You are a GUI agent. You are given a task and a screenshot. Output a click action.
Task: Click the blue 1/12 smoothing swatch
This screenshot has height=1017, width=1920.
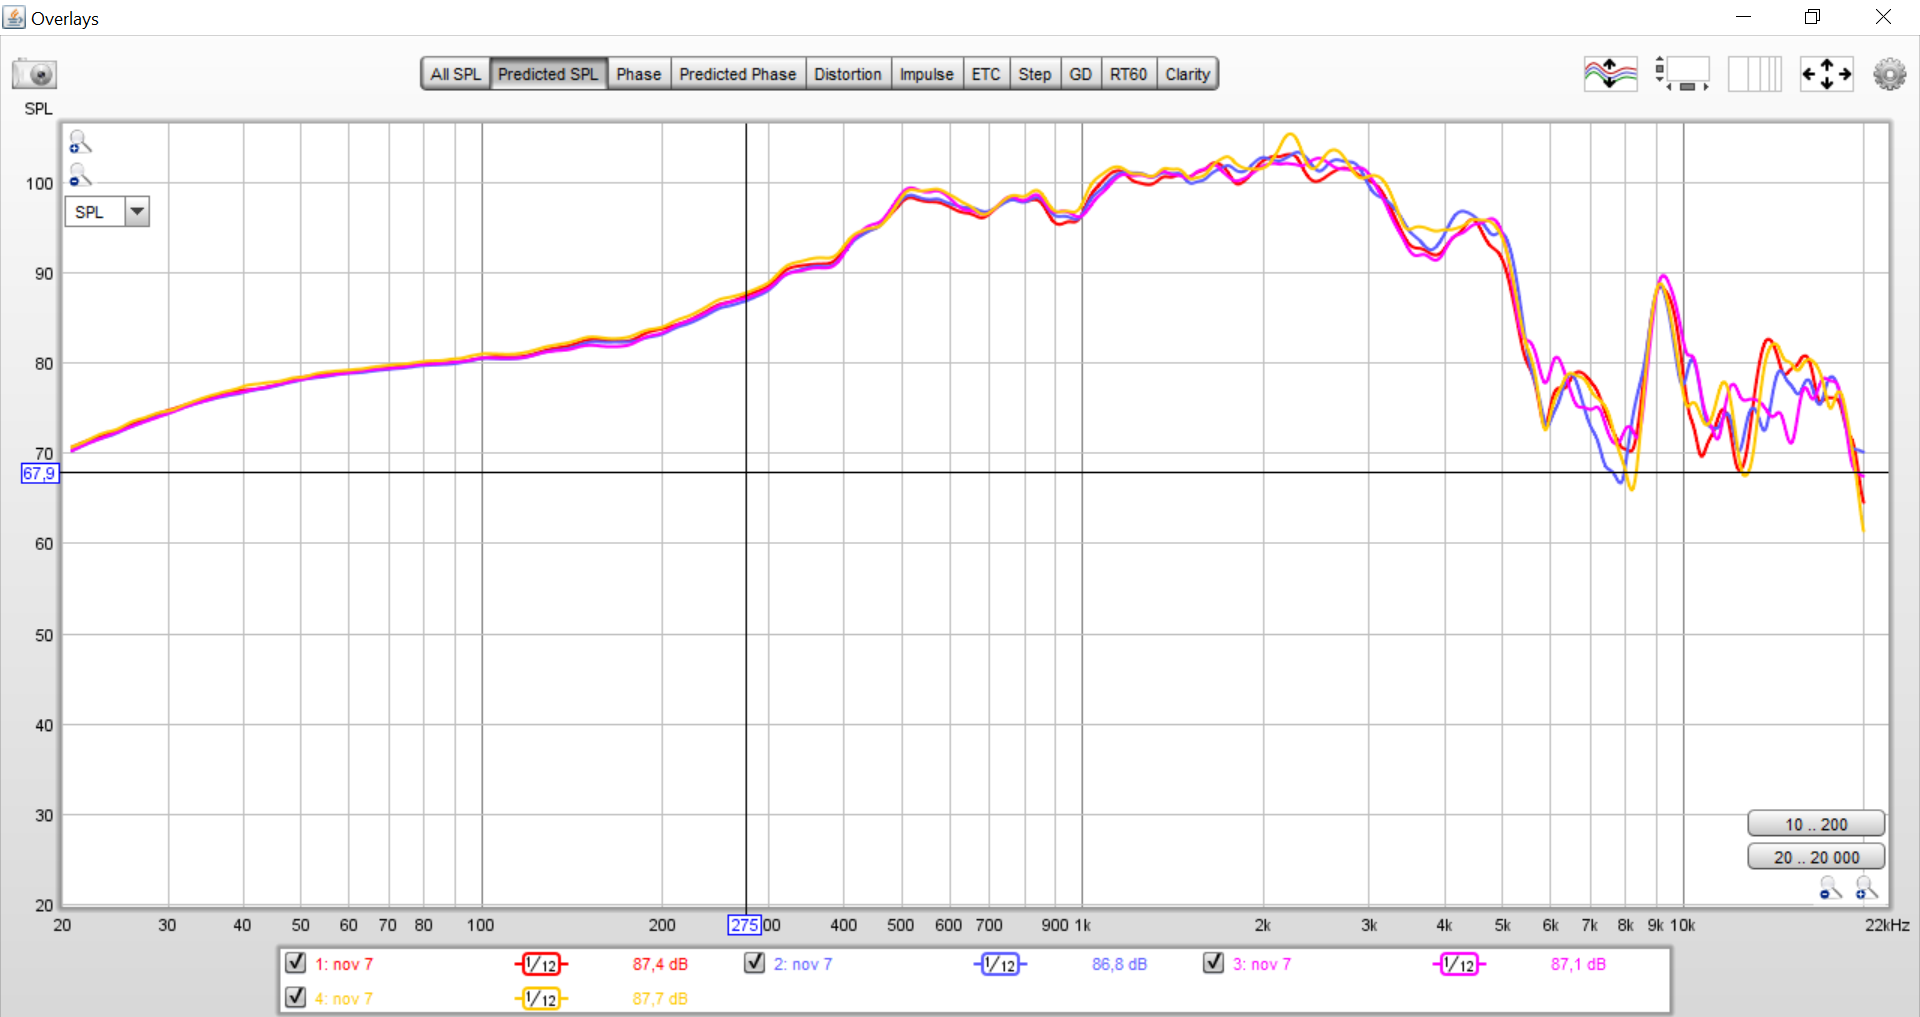1000,964
